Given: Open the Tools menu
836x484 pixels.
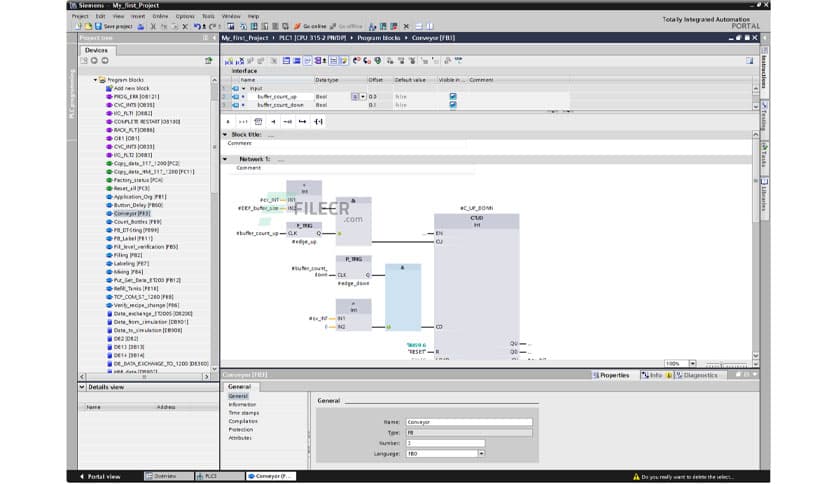Looking at the screenshot, I should [x=208, y=16].
